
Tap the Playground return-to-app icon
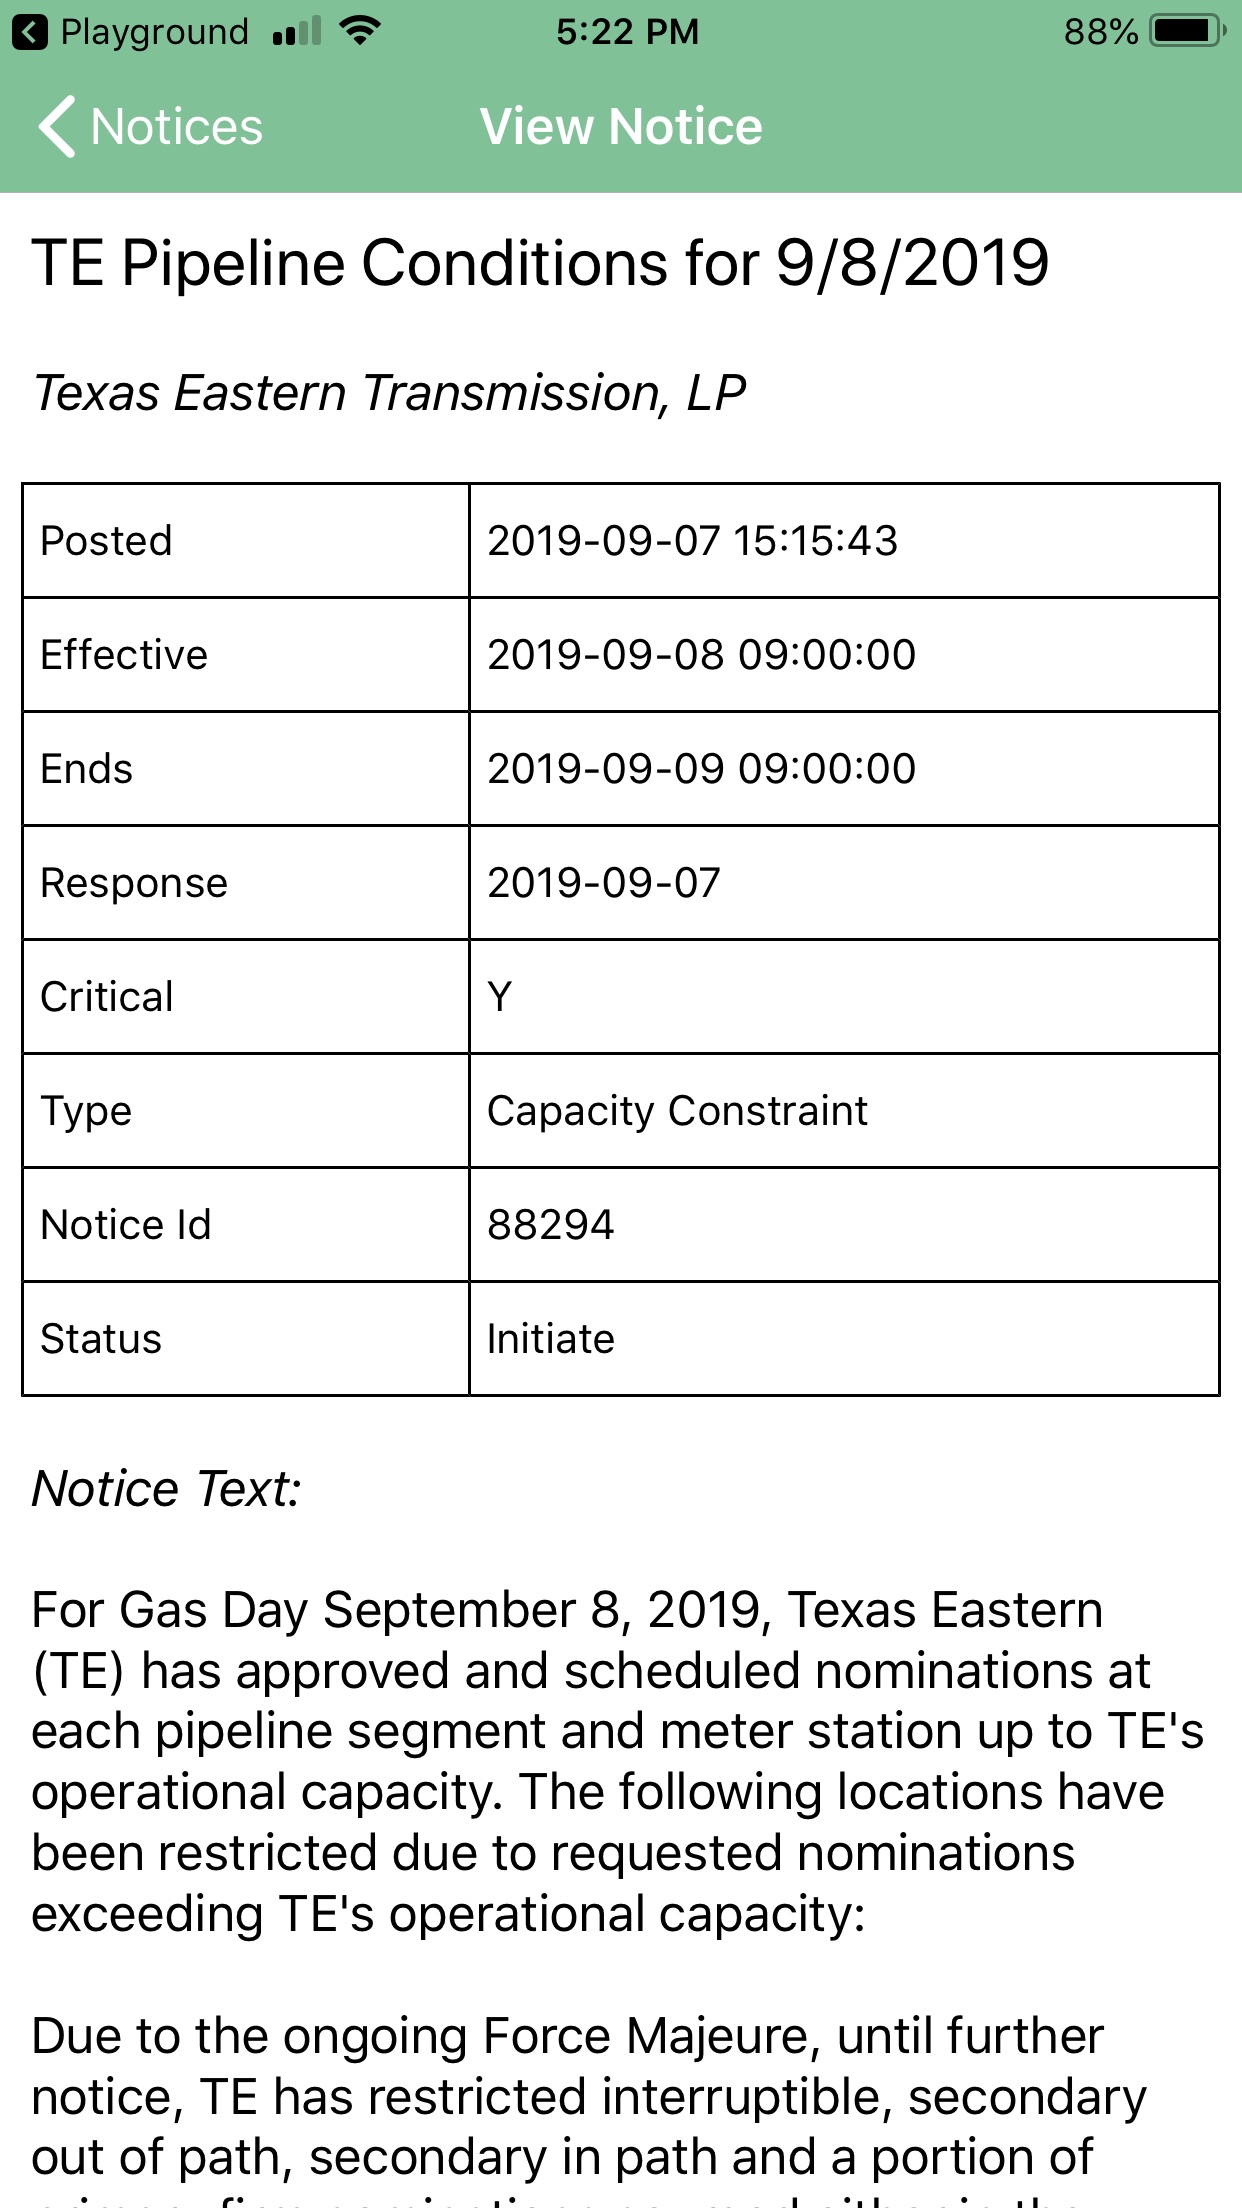30,32
